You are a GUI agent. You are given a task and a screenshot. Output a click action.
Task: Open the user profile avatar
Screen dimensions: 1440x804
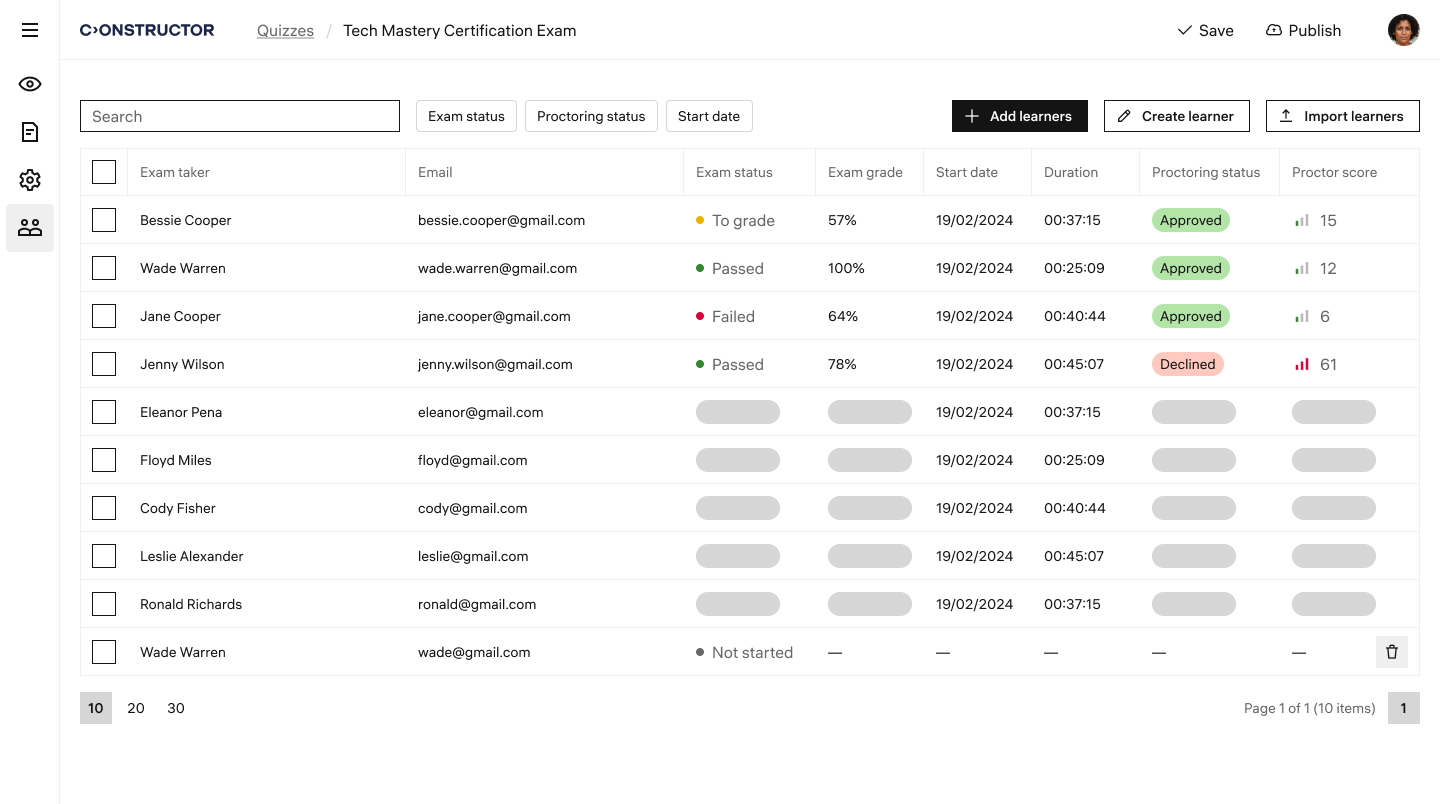pos(1403,30)
